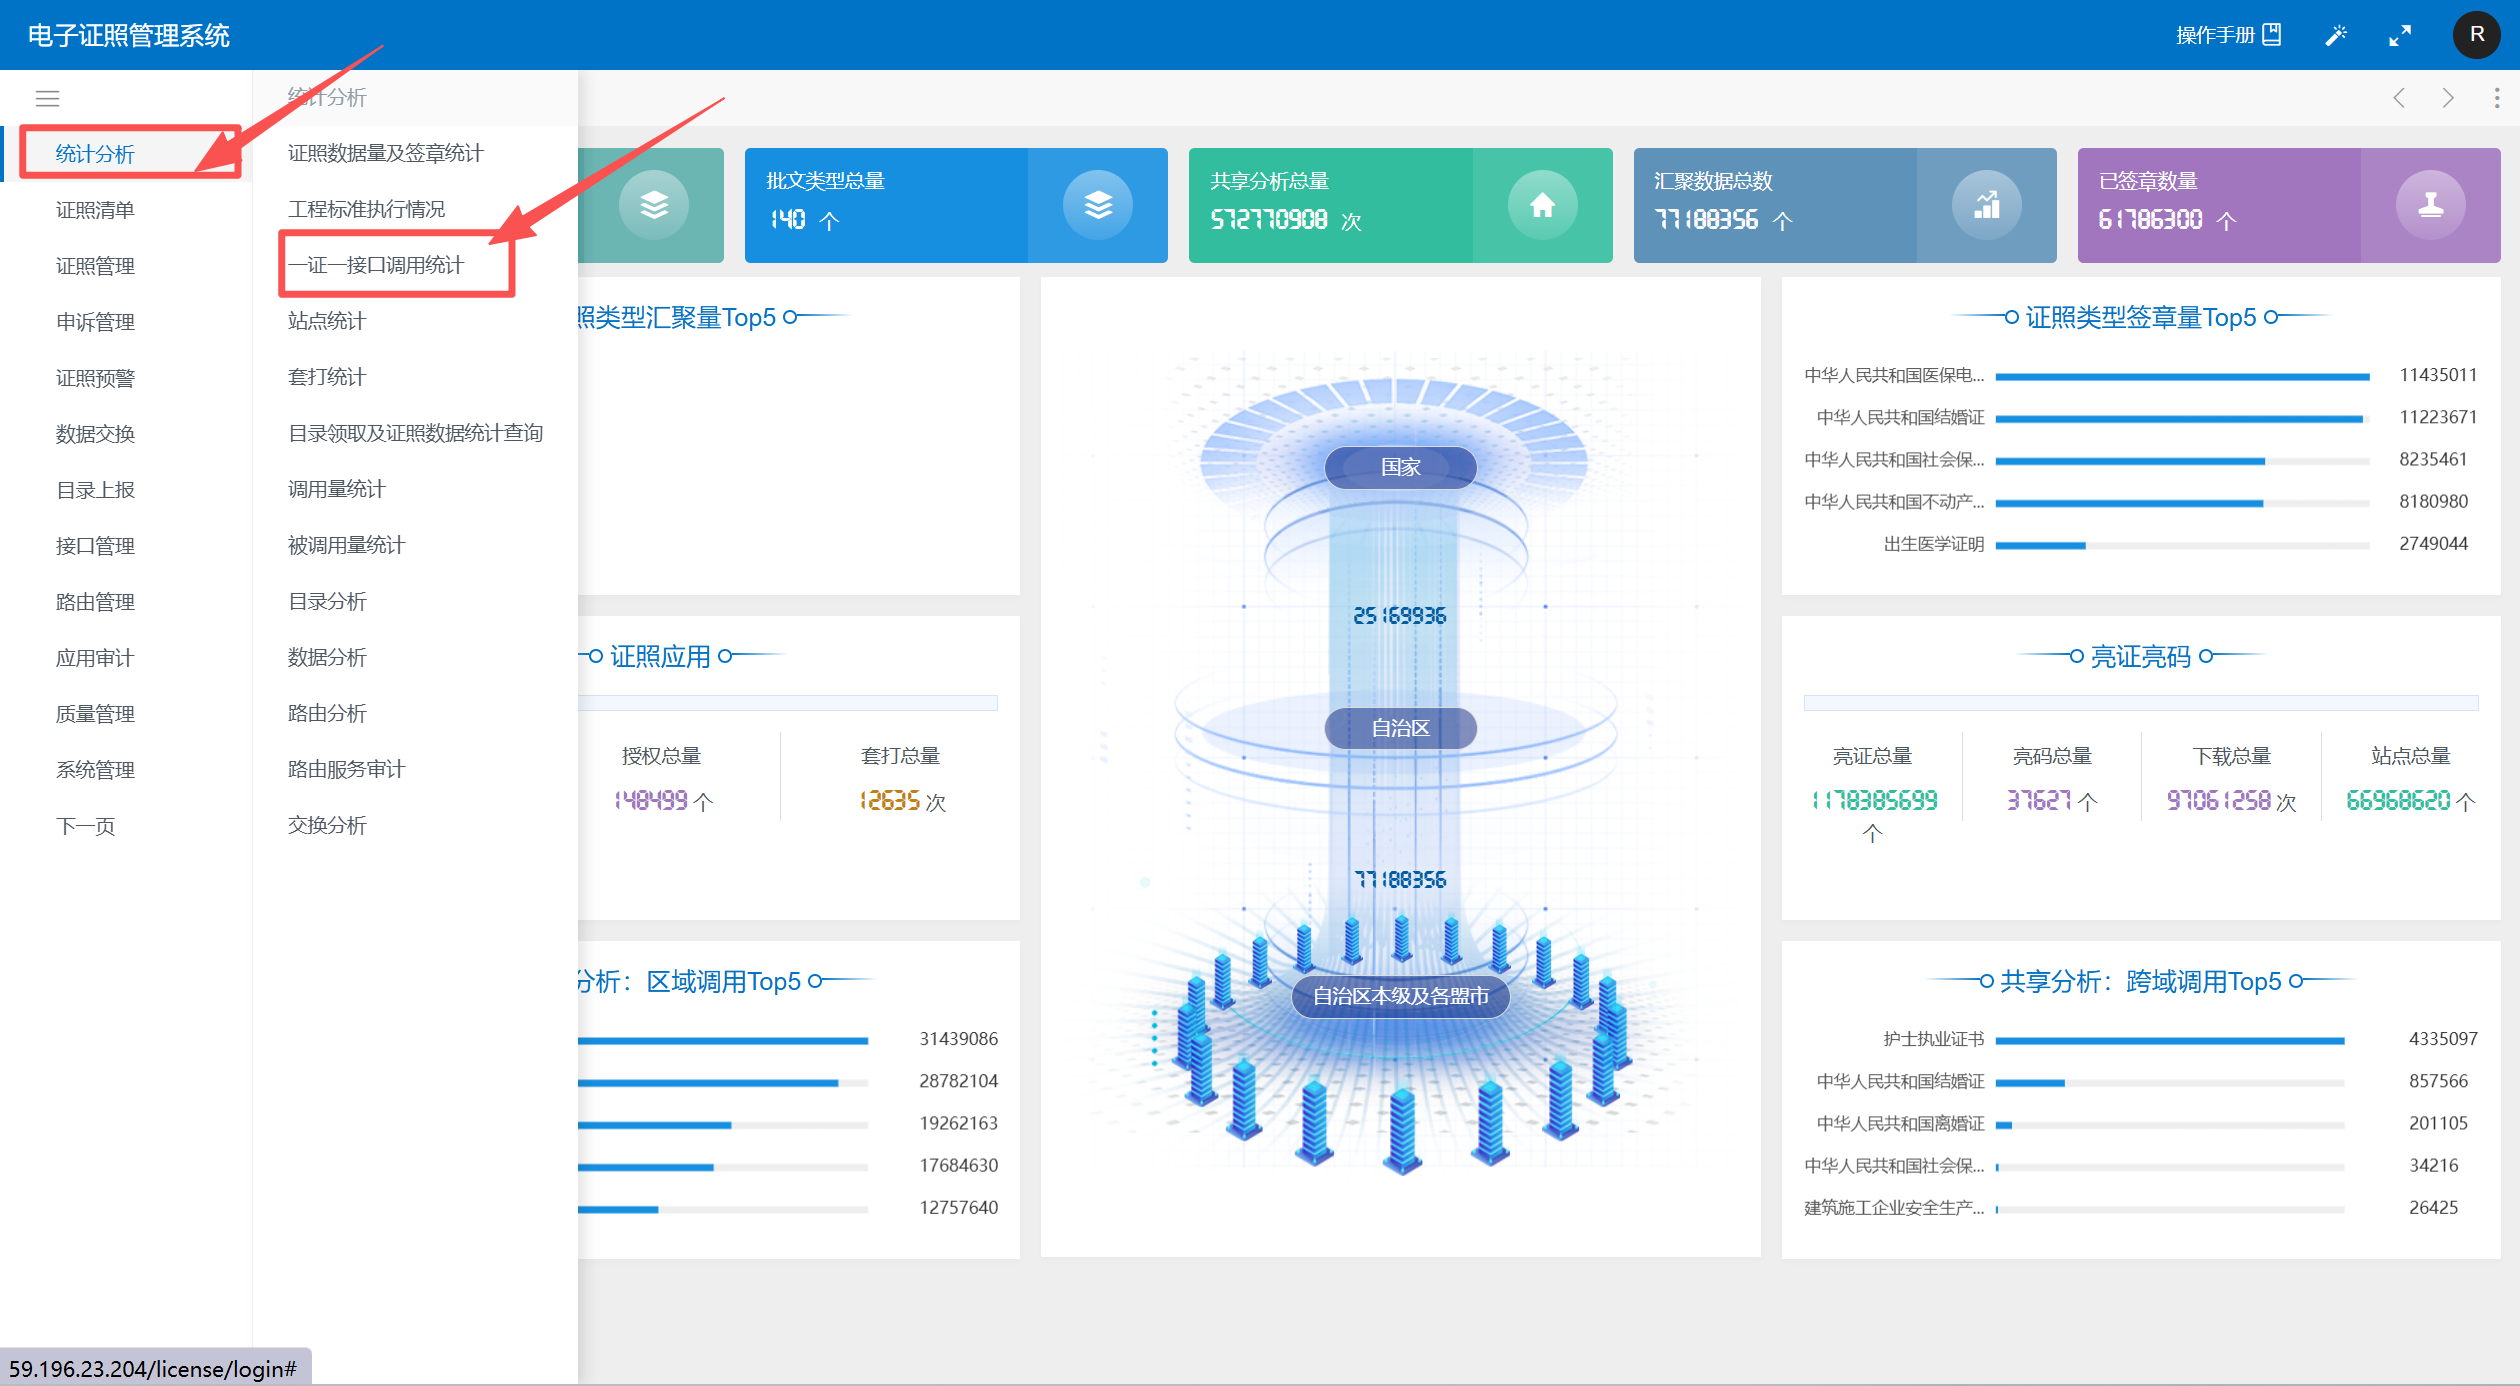Toggle fullscreen with the expand arrows icon

click(x=2400, y=35)
